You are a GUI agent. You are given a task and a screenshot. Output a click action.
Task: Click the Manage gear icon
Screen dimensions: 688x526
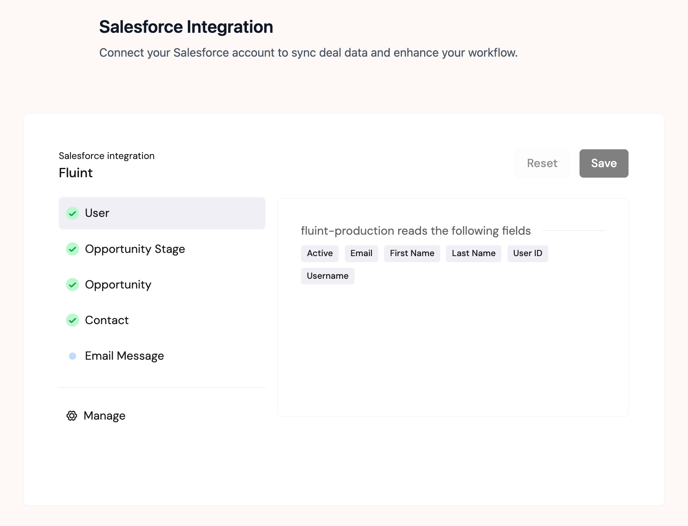click(72, 416)
